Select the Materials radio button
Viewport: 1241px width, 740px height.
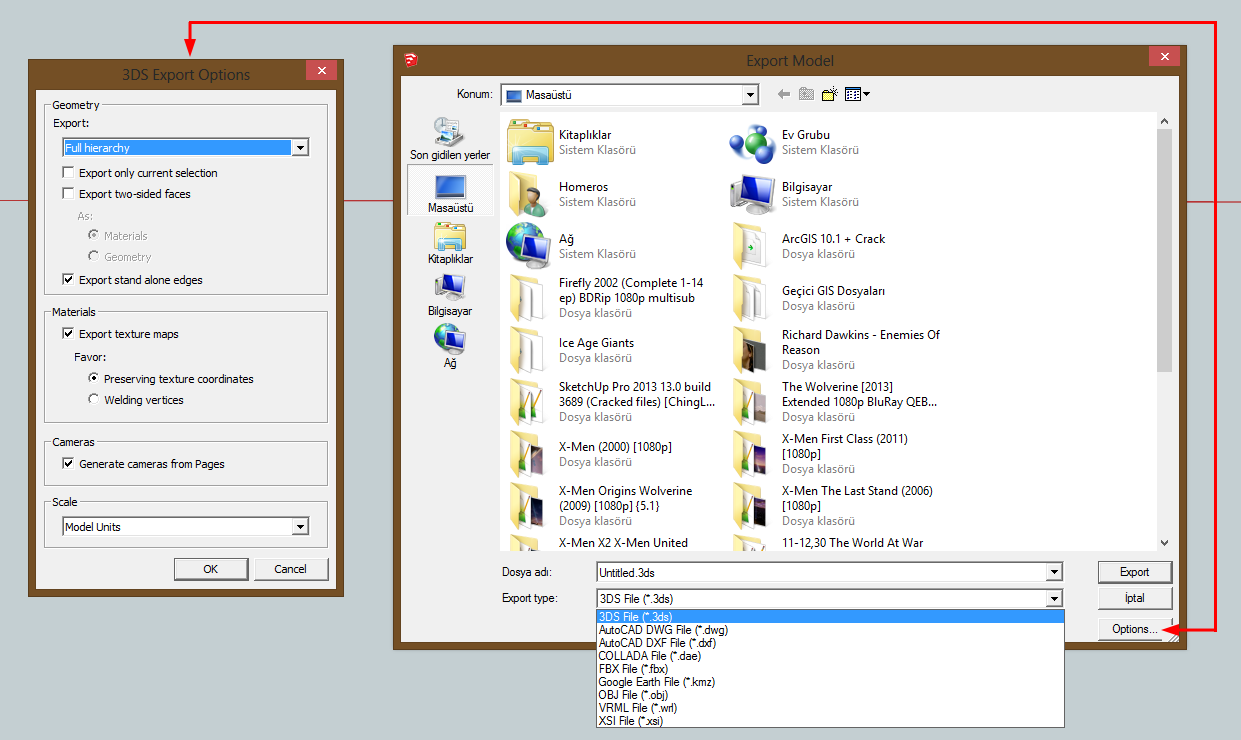tap(94, 235)
